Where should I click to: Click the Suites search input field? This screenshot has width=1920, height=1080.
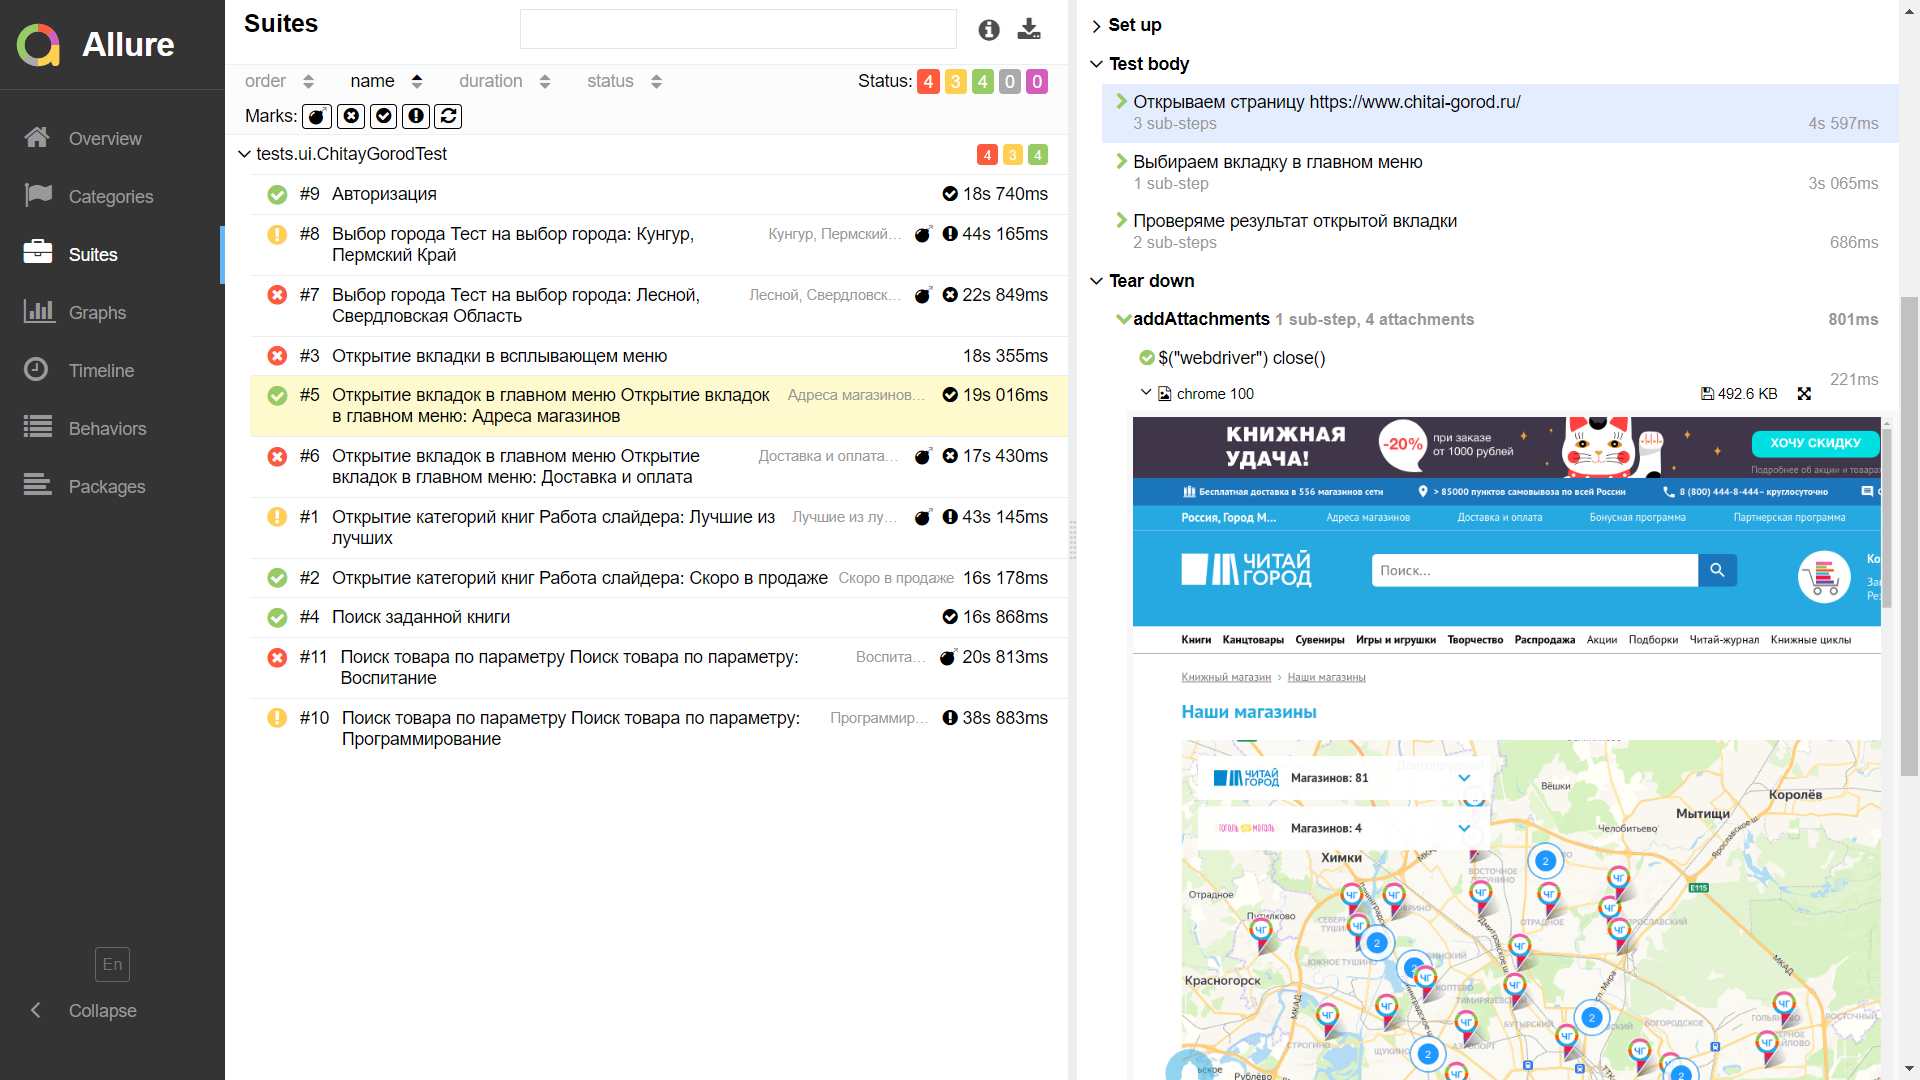(738, 29)
